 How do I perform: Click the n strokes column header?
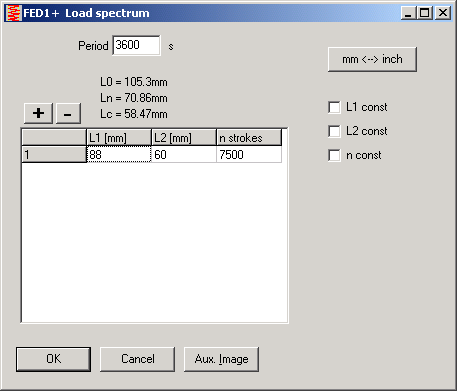click(x=249, y=138)
